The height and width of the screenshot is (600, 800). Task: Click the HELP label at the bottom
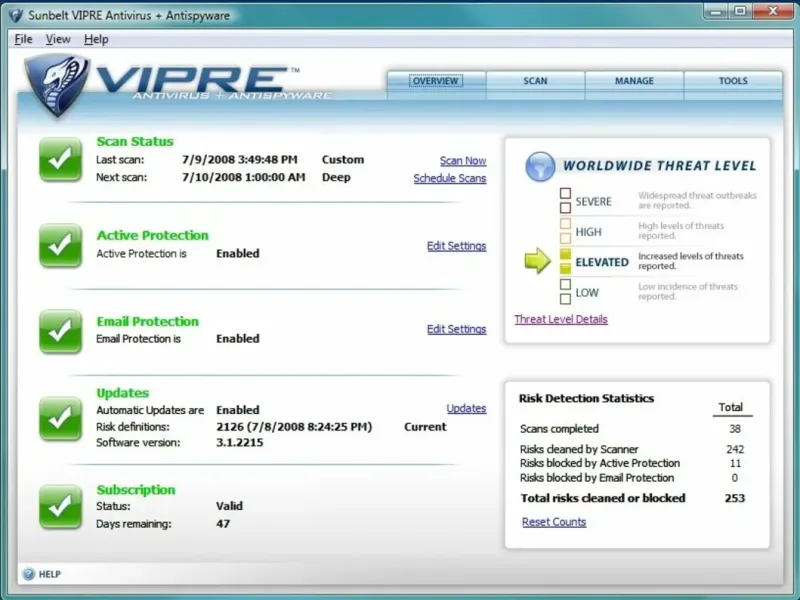tap(49, 574)
